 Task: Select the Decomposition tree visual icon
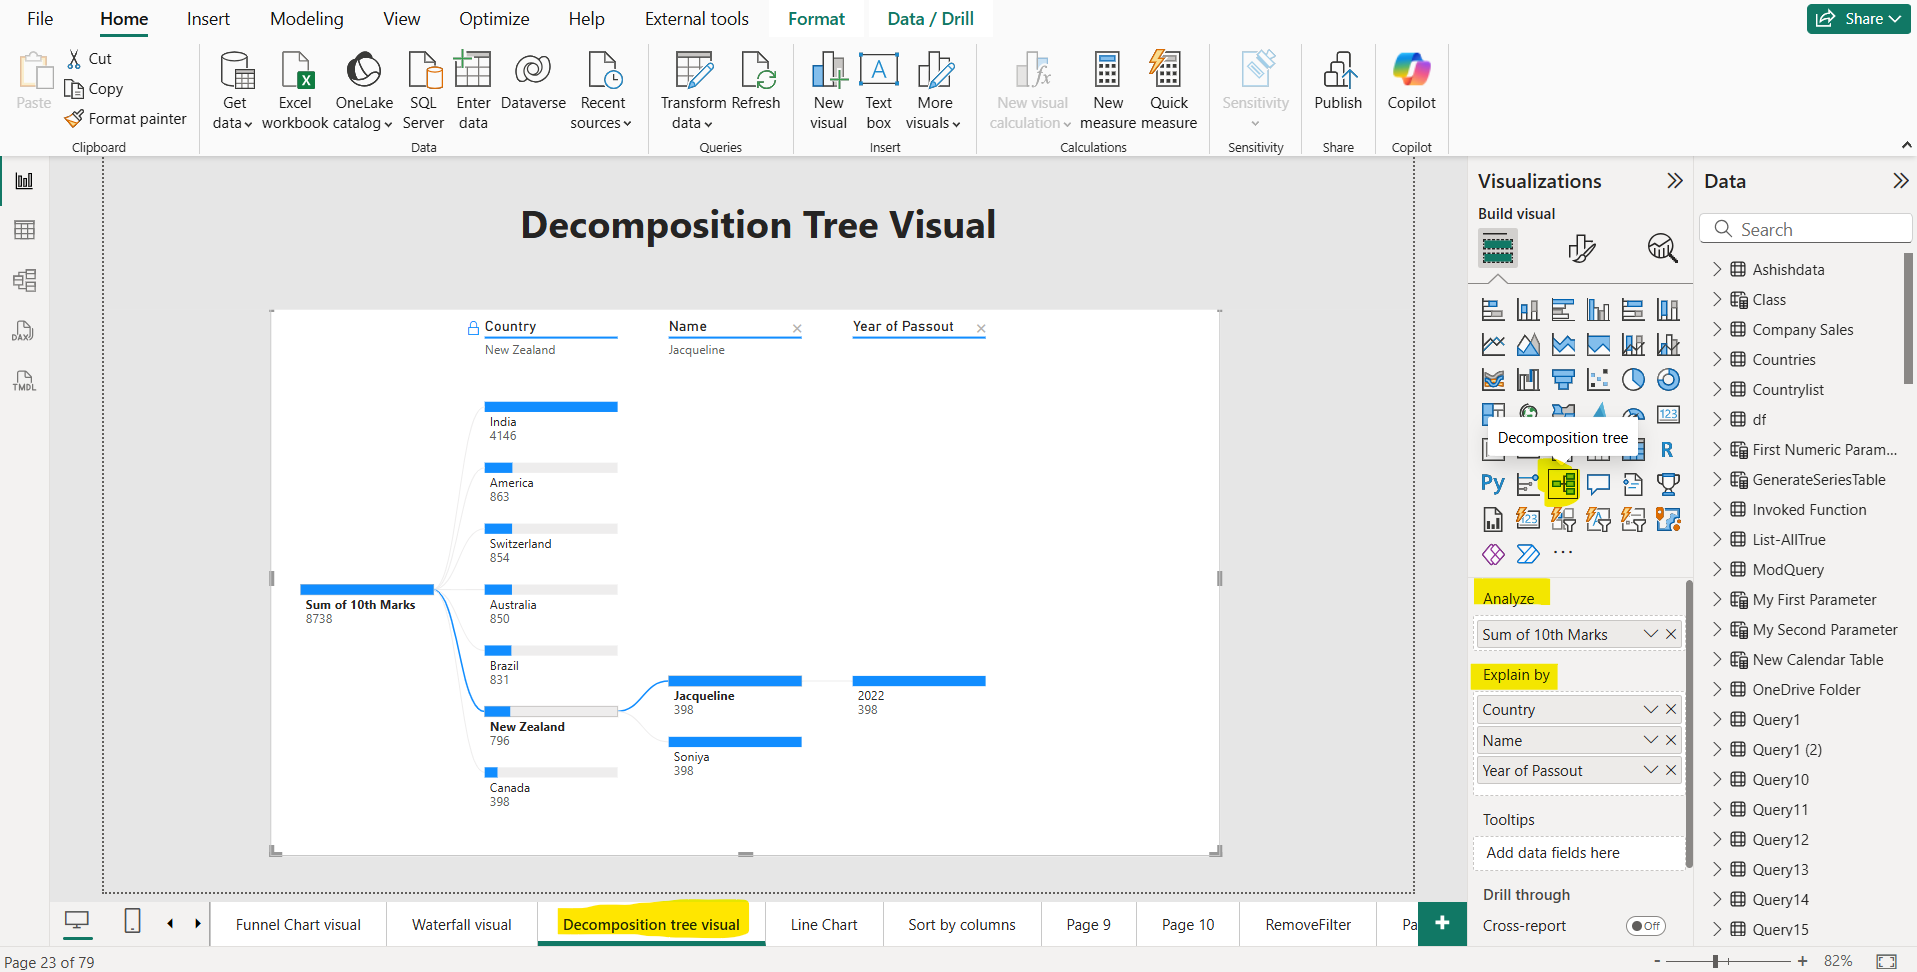1563,484
